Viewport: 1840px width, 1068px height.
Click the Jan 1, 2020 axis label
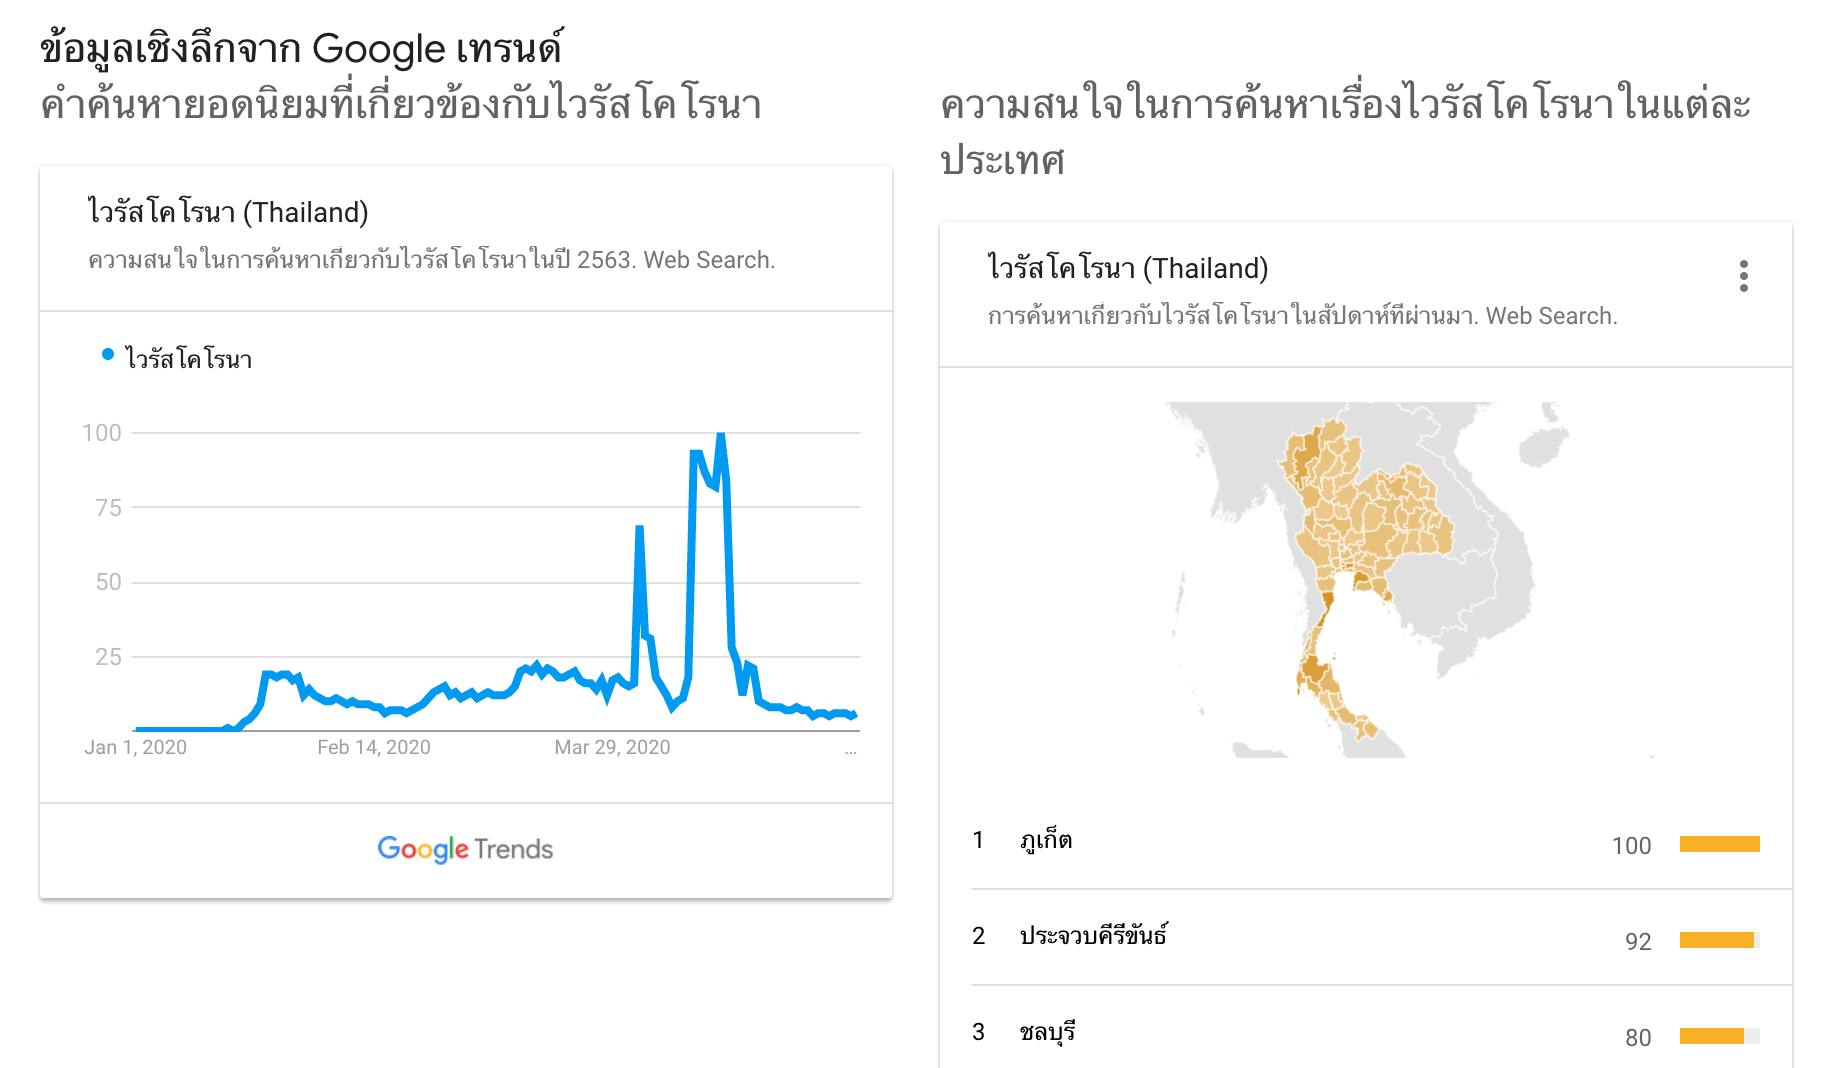point(135,747)
